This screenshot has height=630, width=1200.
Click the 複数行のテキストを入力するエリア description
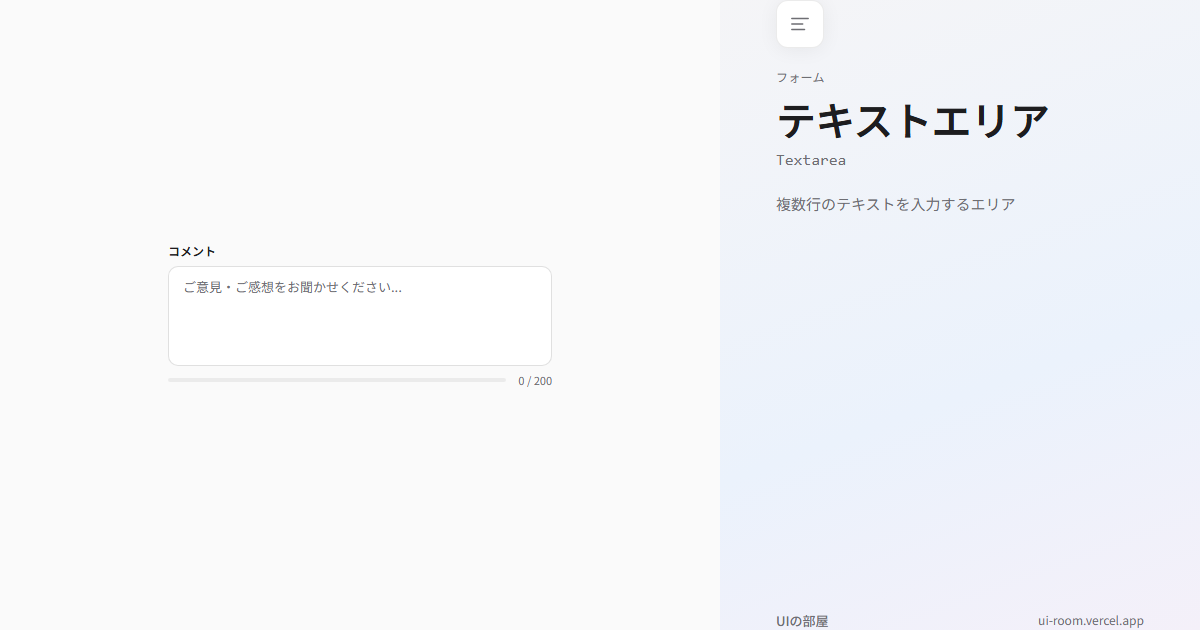tap(896, 204)
